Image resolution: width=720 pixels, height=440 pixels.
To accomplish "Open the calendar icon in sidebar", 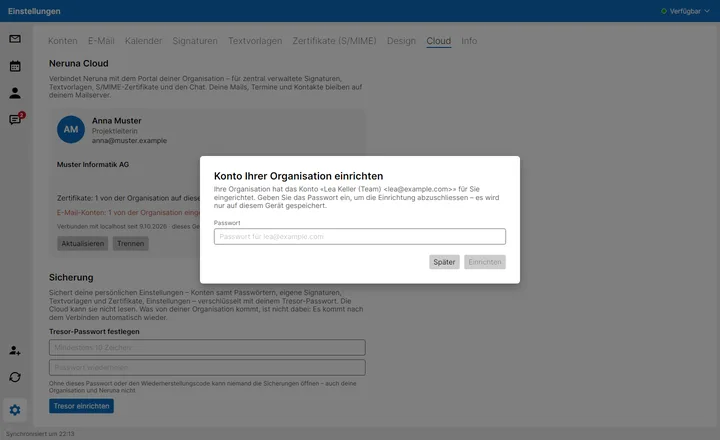I will point(15,66).
